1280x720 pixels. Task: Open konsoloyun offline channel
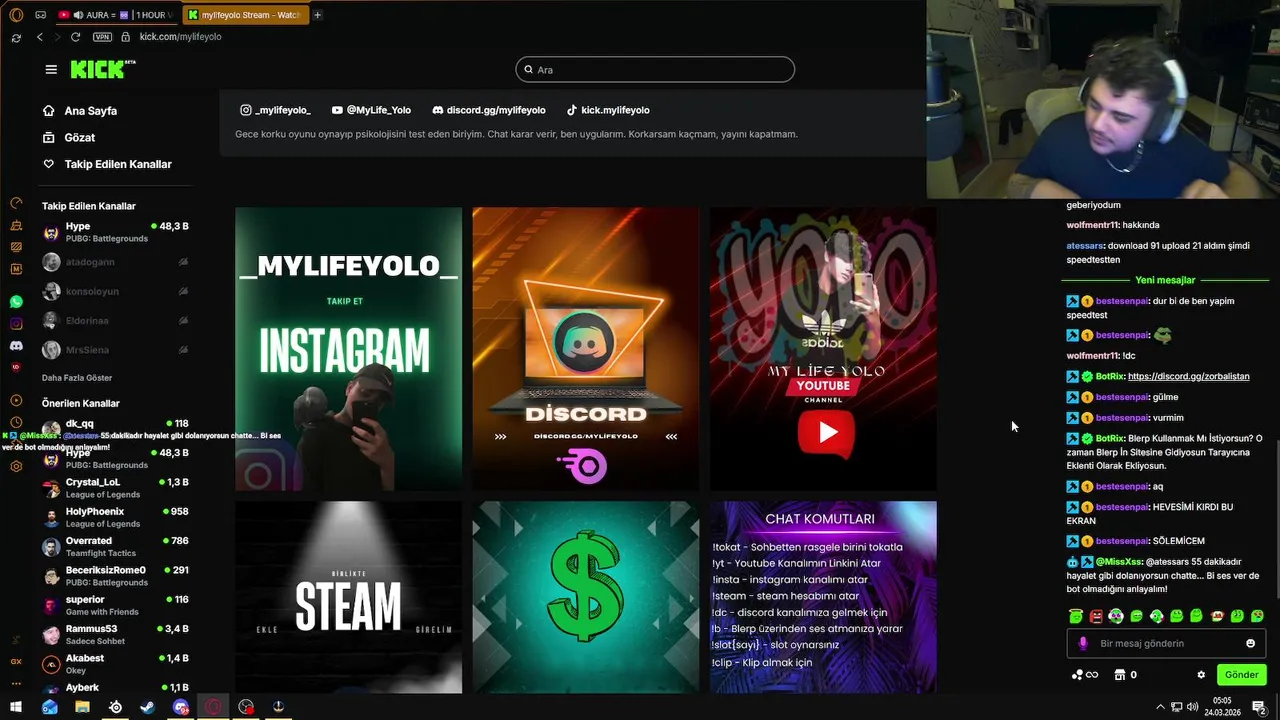point(115,291)
